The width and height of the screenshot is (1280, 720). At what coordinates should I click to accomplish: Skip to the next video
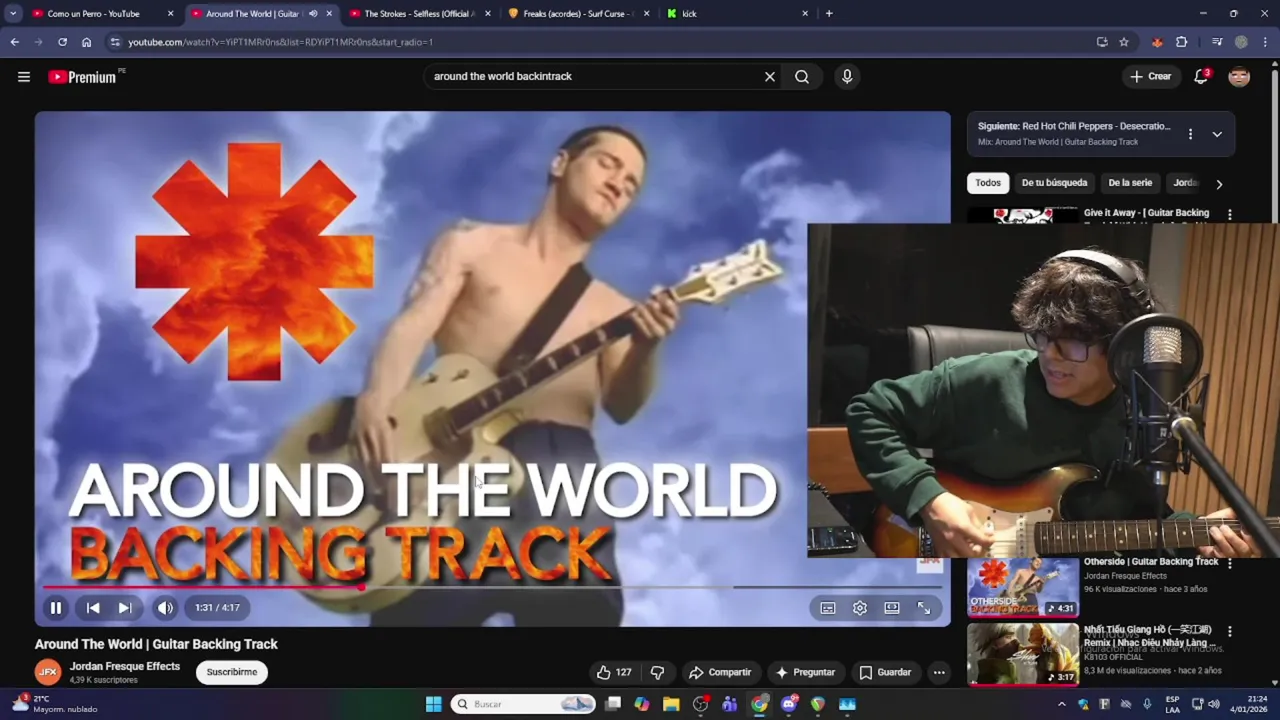(x=125, y=607)
